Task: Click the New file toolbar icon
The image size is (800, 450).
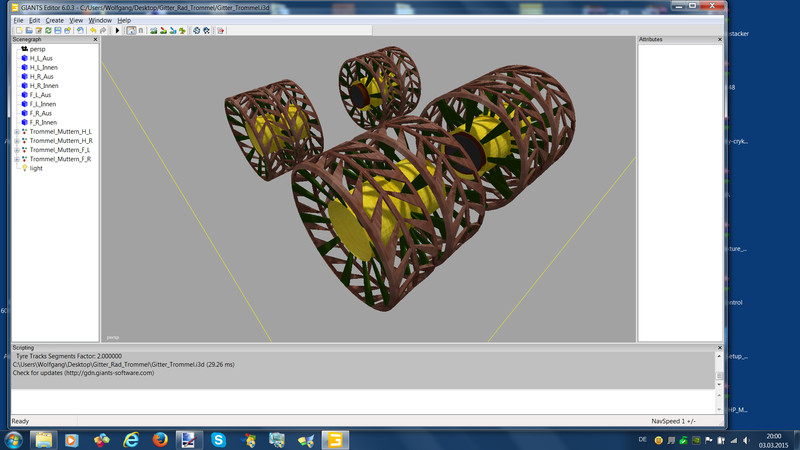Action: (18, 31)
